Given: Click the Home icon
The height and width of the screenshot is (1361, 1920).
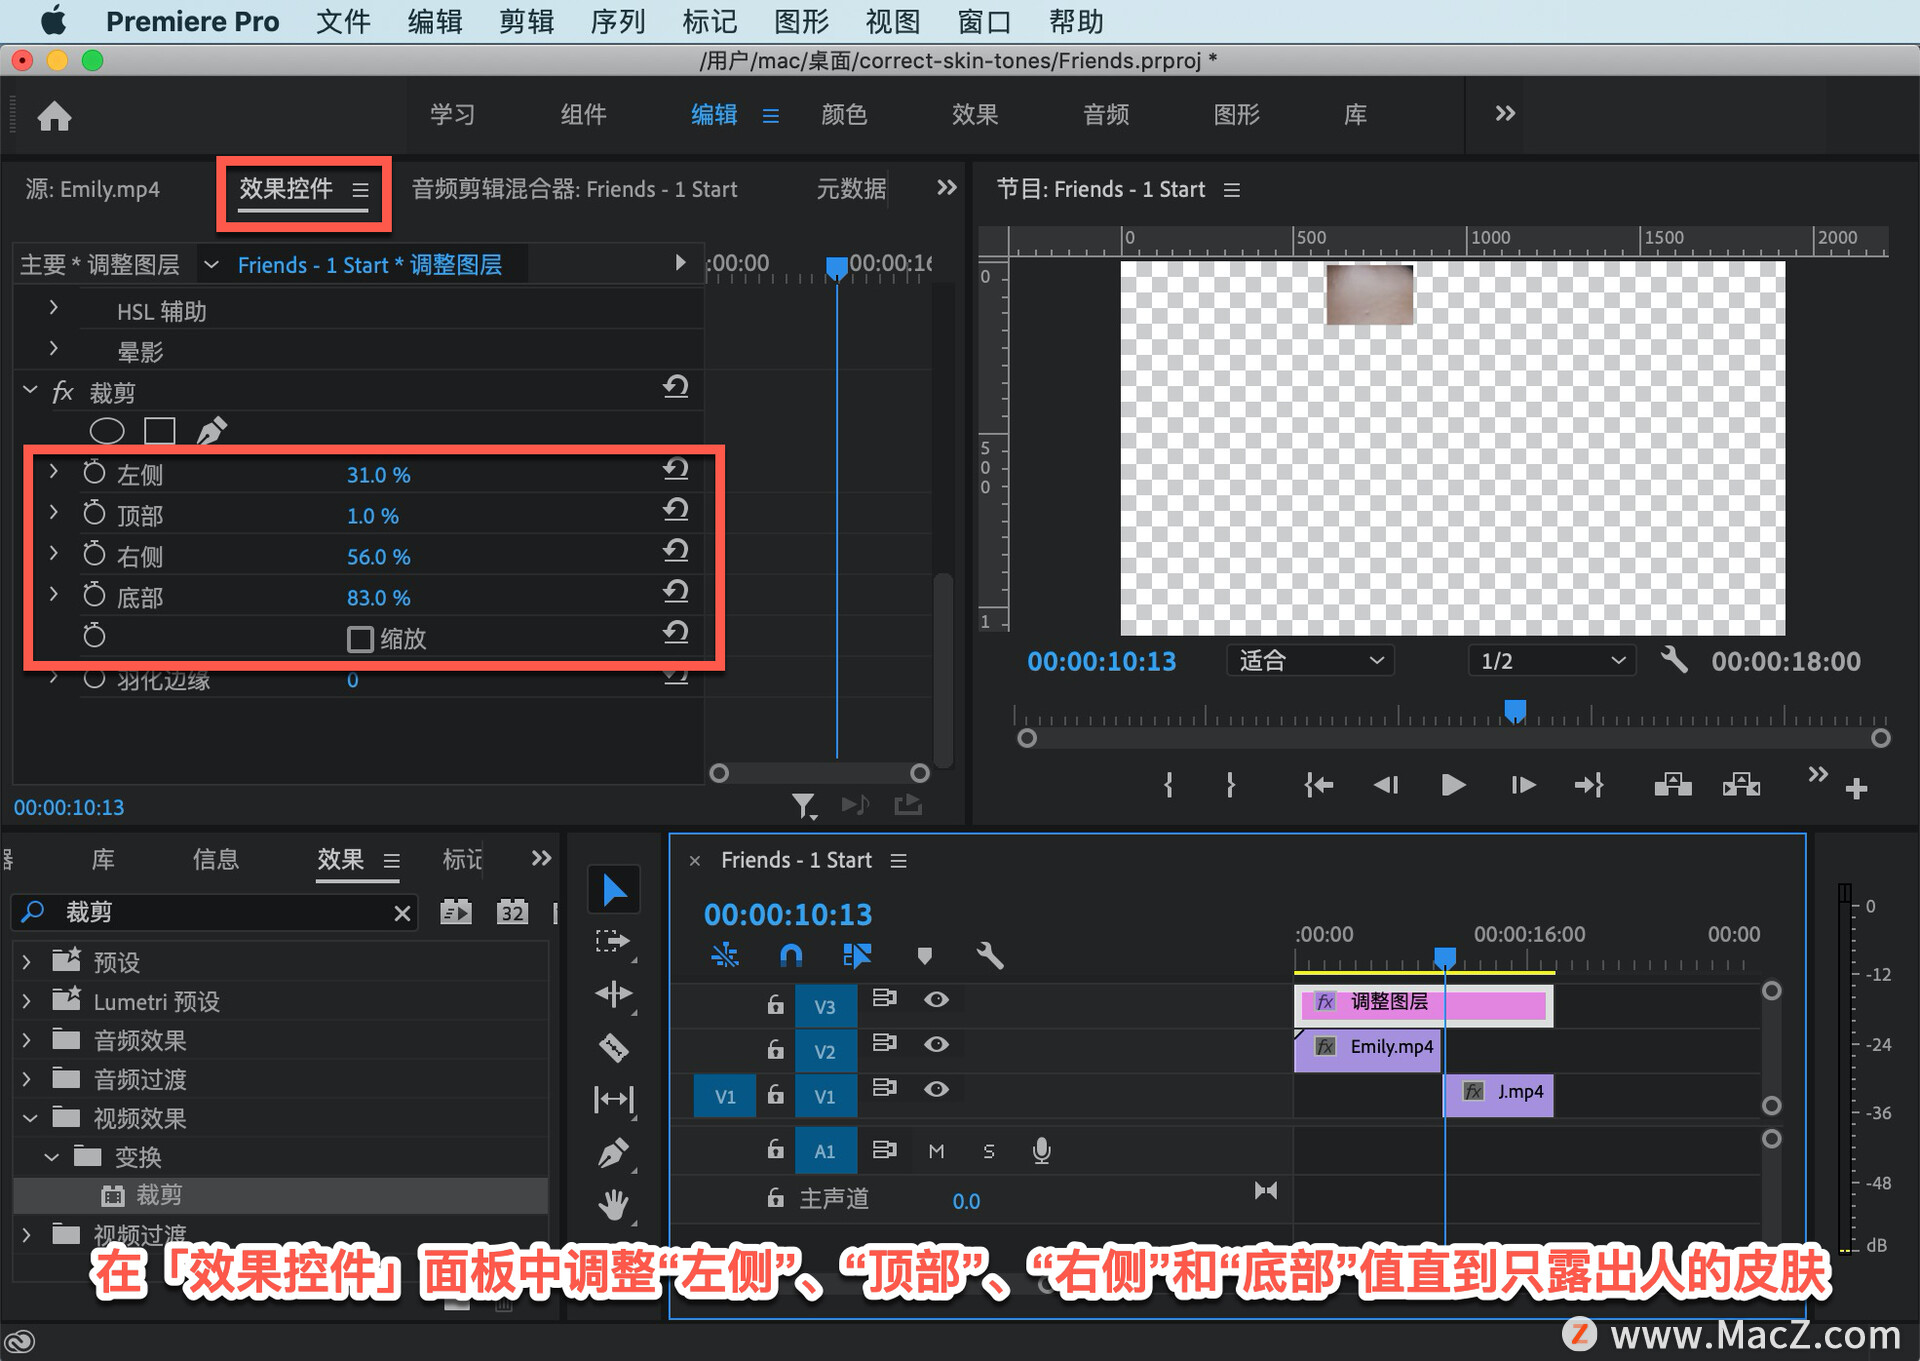Looking at the screenshot, I should (55, 117).
